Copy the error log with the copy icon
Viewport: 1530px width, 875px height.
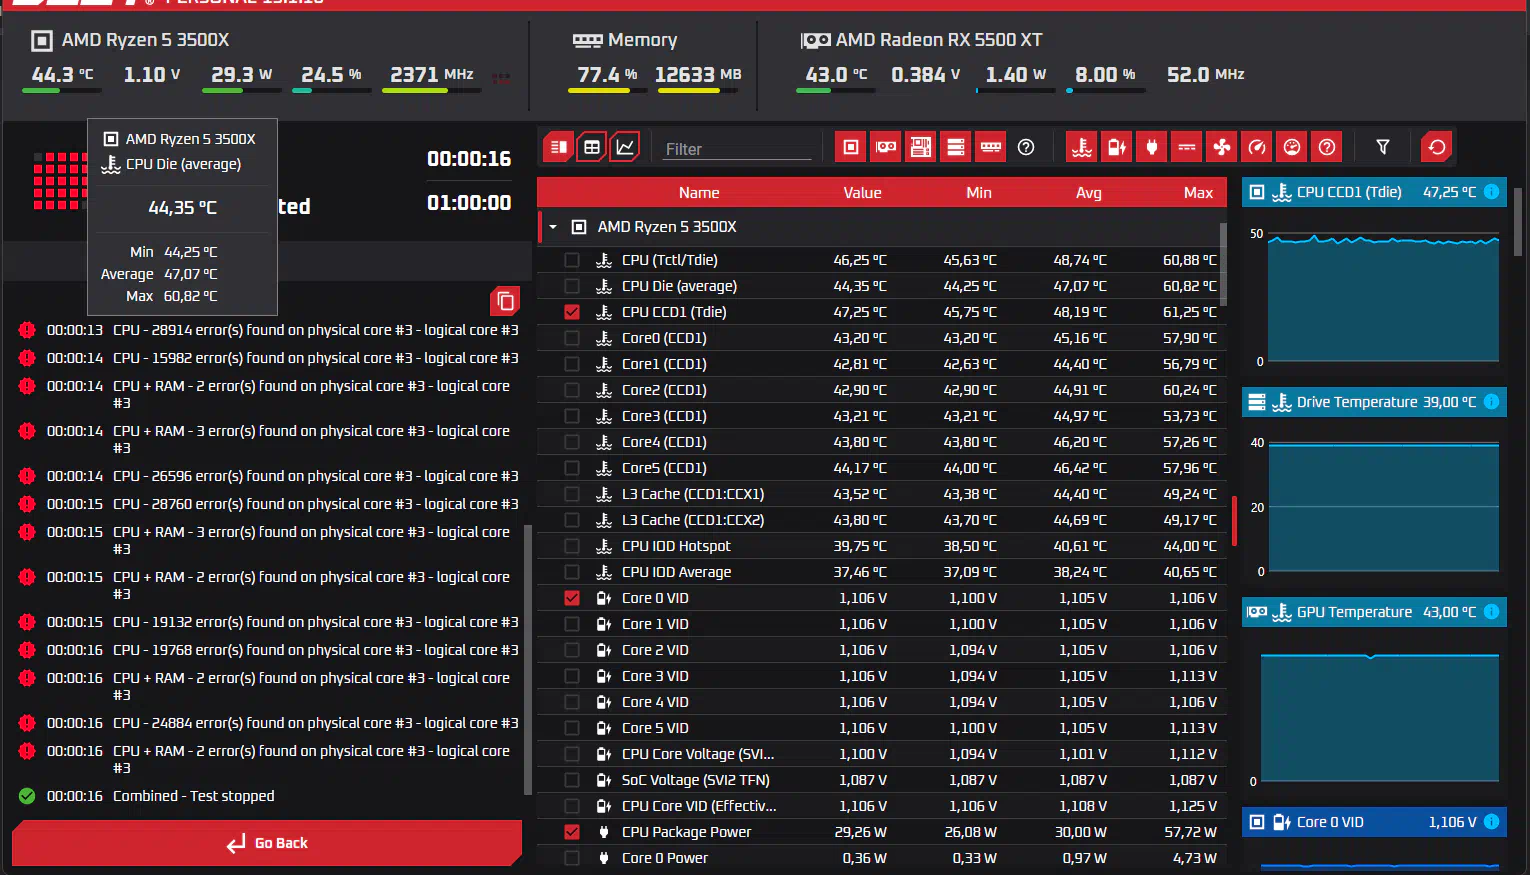point(506,301)
